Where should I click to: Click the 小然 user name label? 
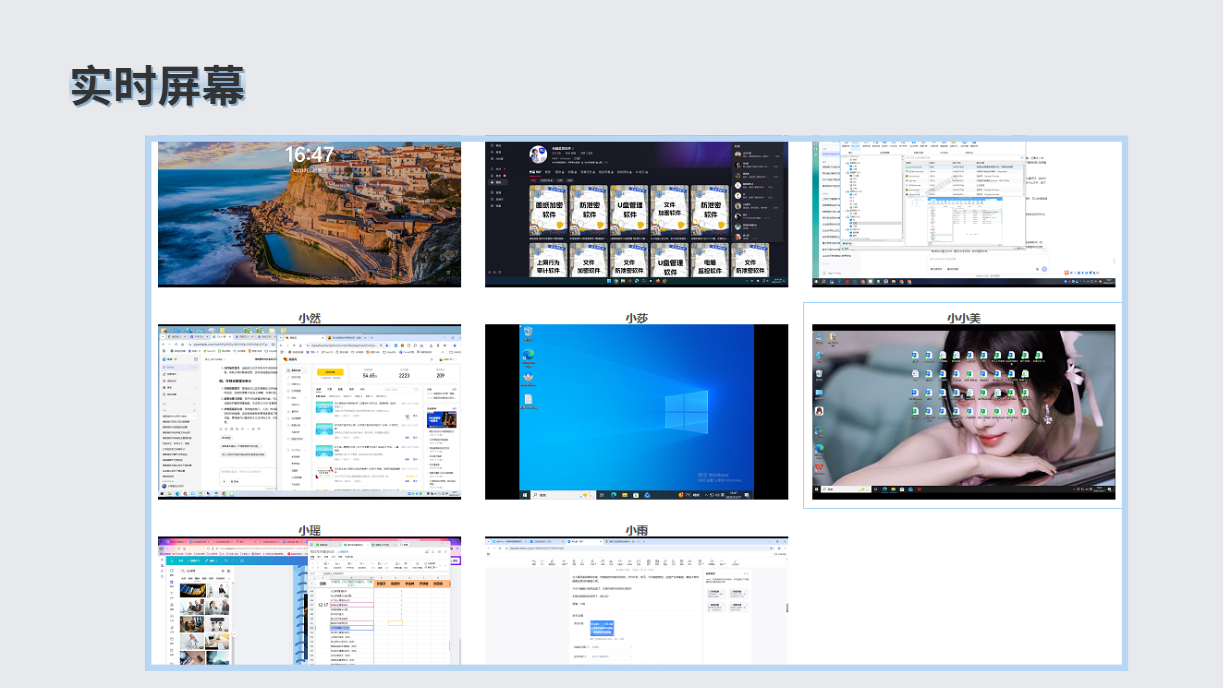pos(310,318)
